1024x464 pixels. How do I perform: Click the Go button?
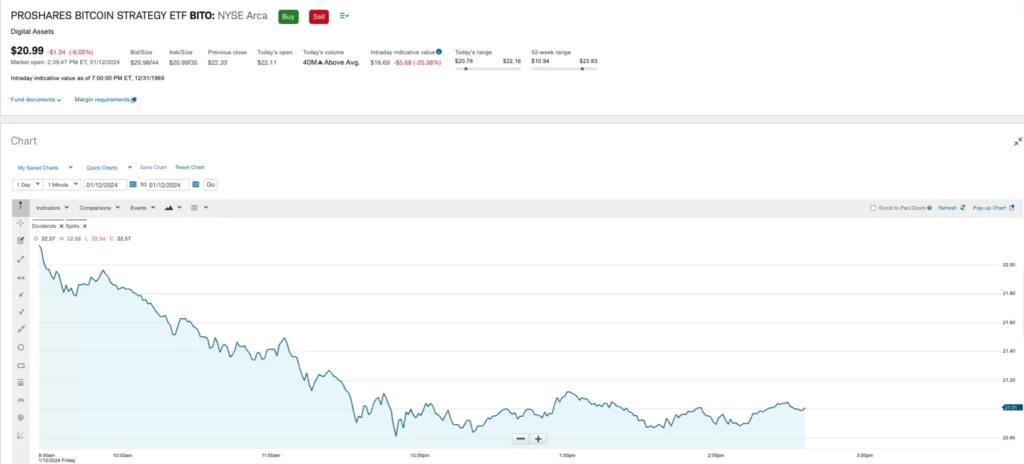(x=210, y=185)
